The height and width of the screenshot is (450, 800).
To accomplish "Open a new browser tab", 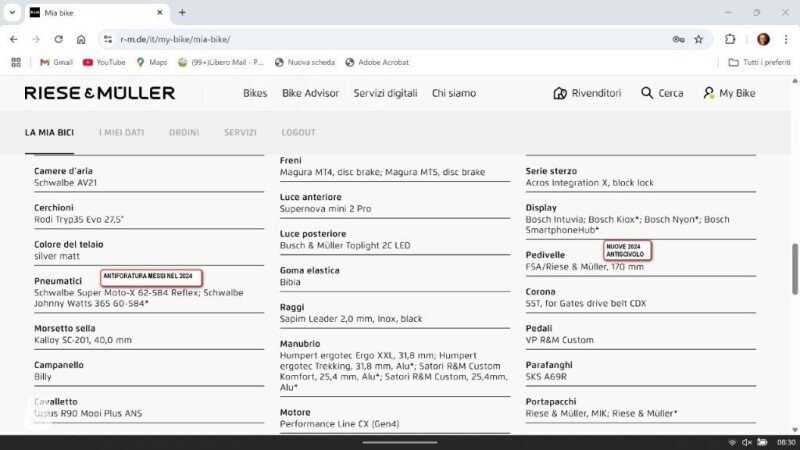I will [182, 13].
